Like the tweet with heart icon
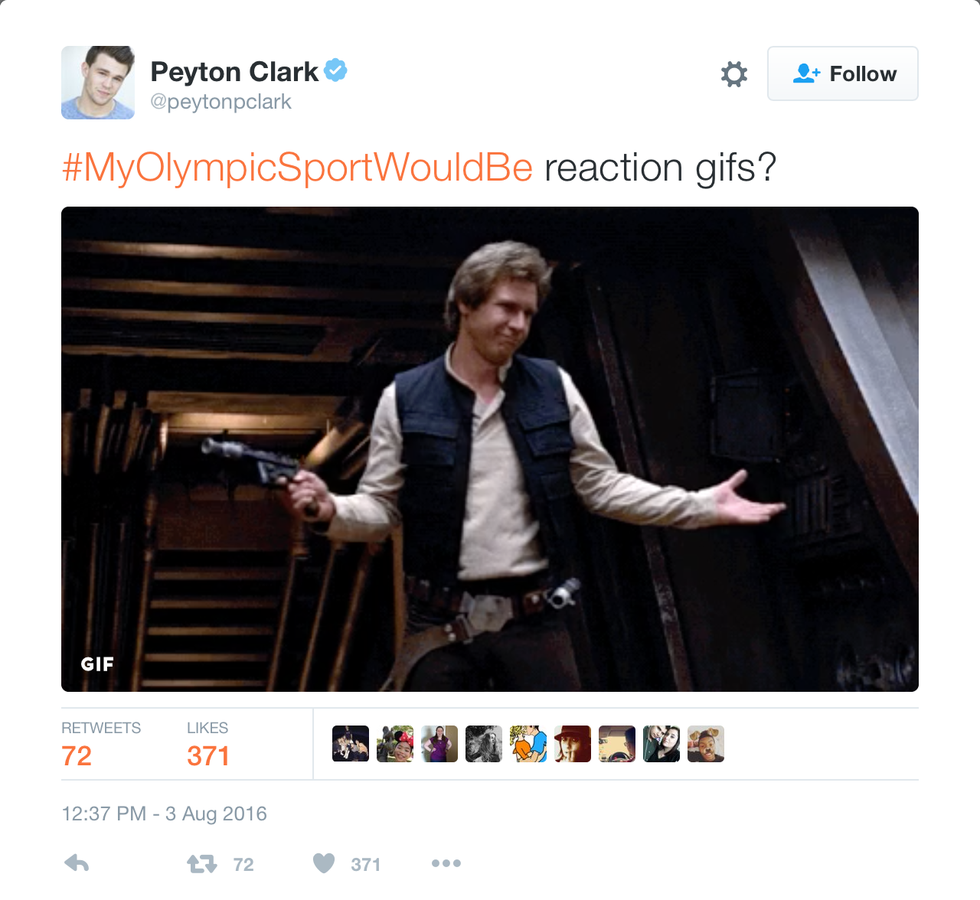Viewport: 980px width, 900px height. [x=324, y=863]
